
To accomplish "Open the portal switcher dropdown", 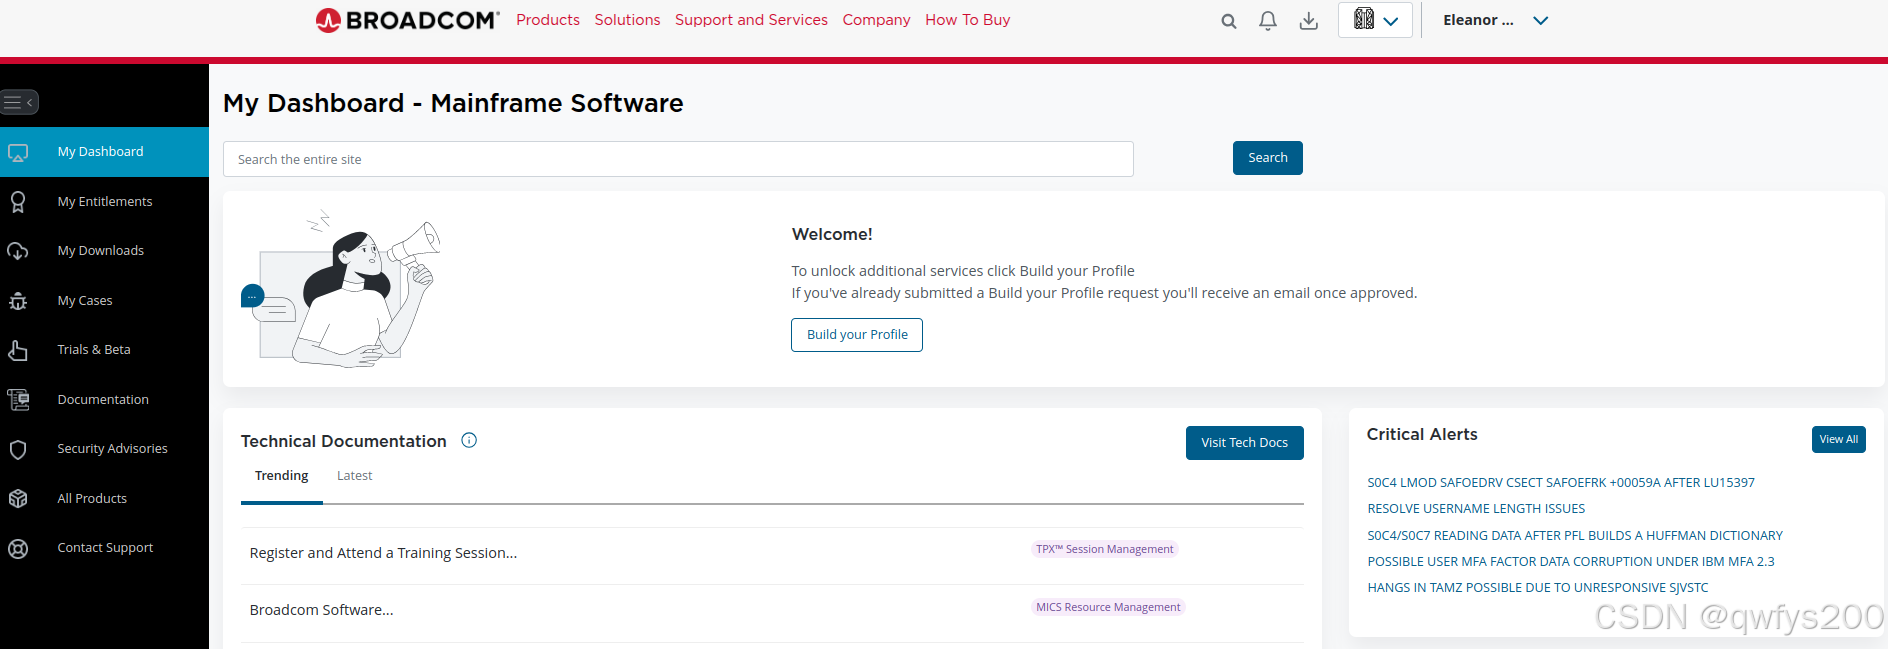I will click(x=1375, y=20).
